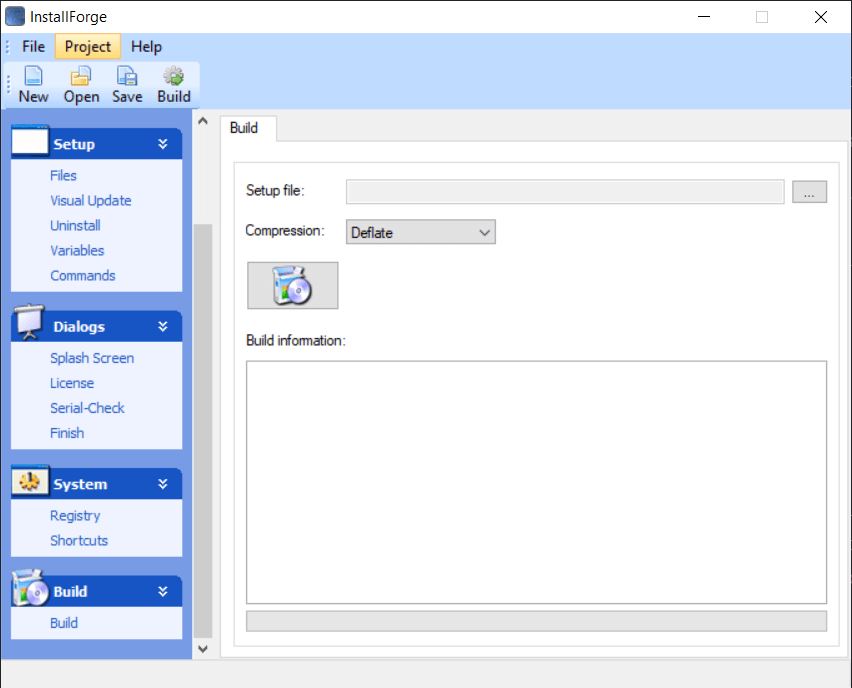The width and height of the screenshot is (852, 688).
Task: Click the Dialogs section projector screen icon
Action: [x=29, y=322]
